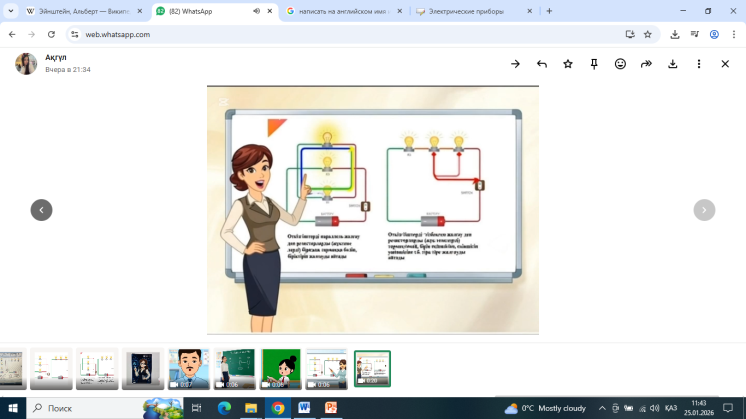Click the timestamp Вчера в 21:34
The height and width of the screenshot is (419, 746).
68,69
